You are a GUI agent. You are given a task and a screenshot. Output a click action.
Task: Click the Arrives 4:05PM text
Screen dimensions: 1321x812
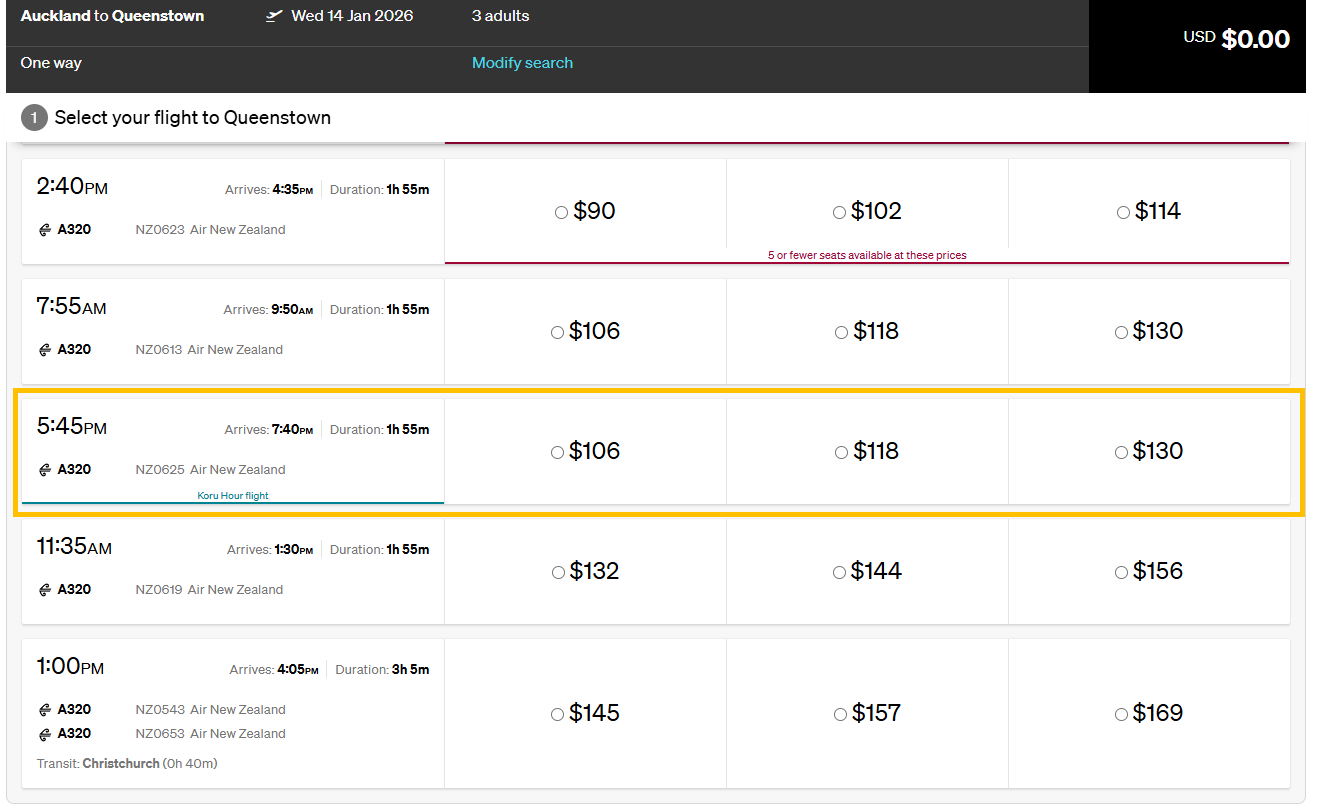point(274,670)
